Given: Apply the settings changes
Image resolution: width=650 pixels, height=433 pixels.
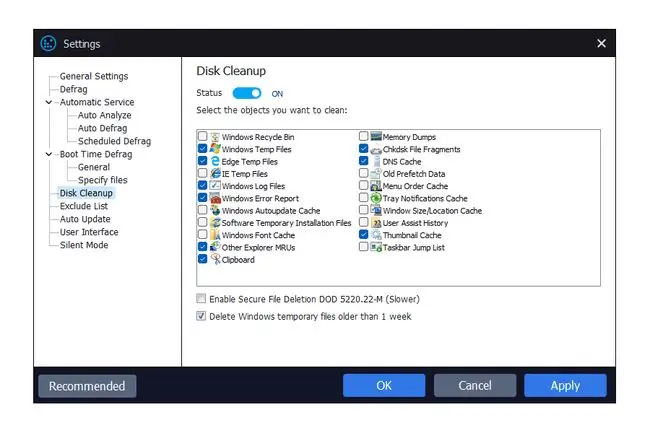Looking at the screenshot, I should pos(565,385).
